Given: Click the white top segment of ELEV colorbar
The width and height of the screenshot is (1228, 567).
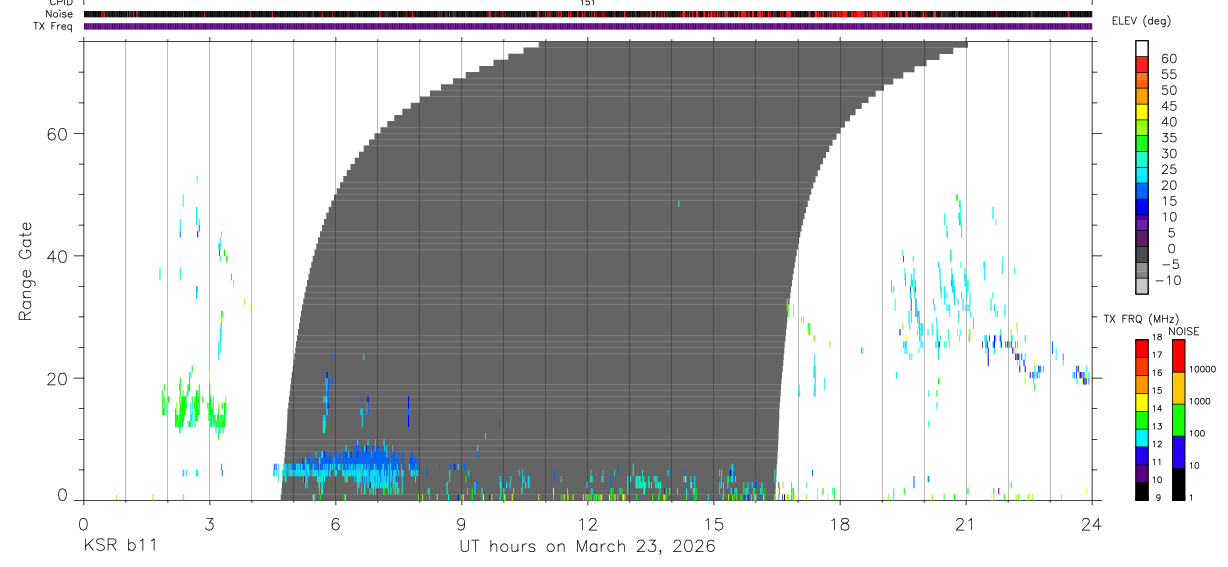Looking at the screenshot, I should pos(1141,49).
